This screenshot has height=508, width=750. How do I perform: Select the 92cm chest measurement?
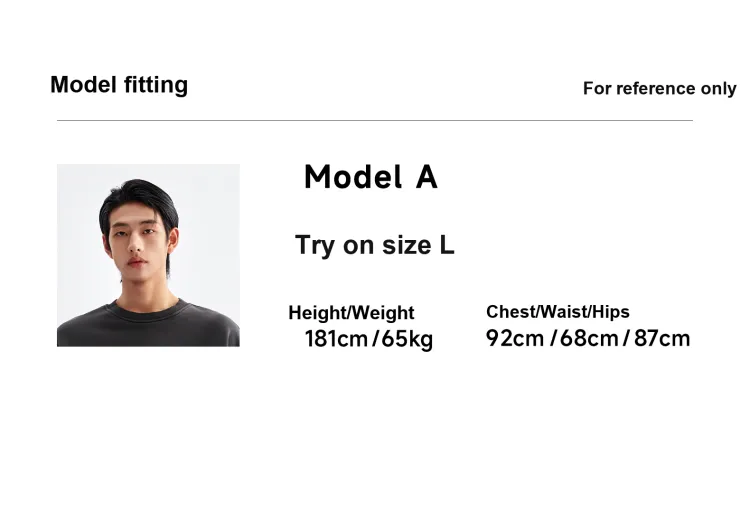pos(515,338)
